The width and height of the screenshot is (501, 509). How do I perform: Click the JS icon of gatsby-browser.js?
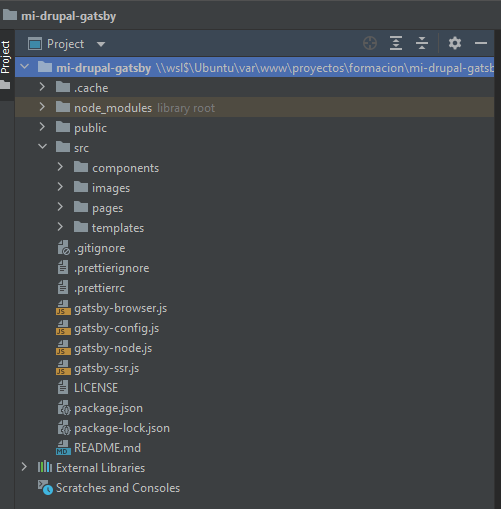(63, 308)
